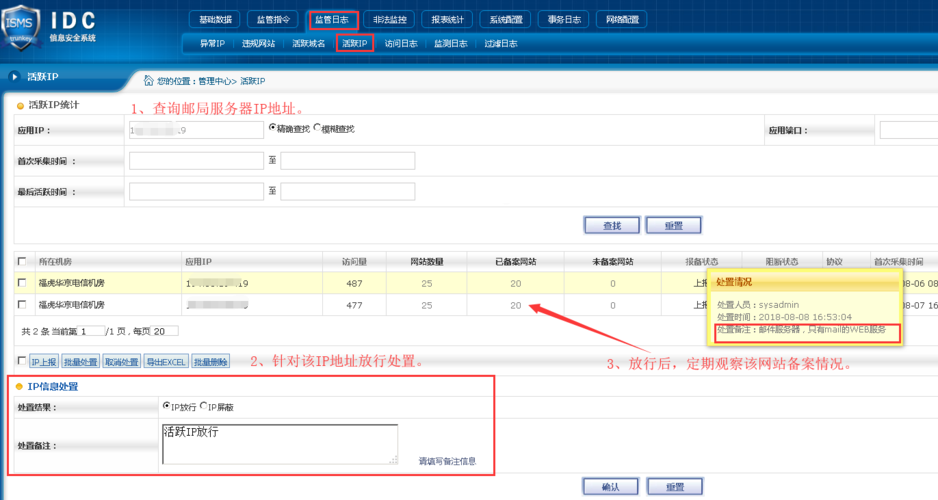Check the row with 477 visits
This screenshot has width=938, height=500.
[x=22, y=304]
